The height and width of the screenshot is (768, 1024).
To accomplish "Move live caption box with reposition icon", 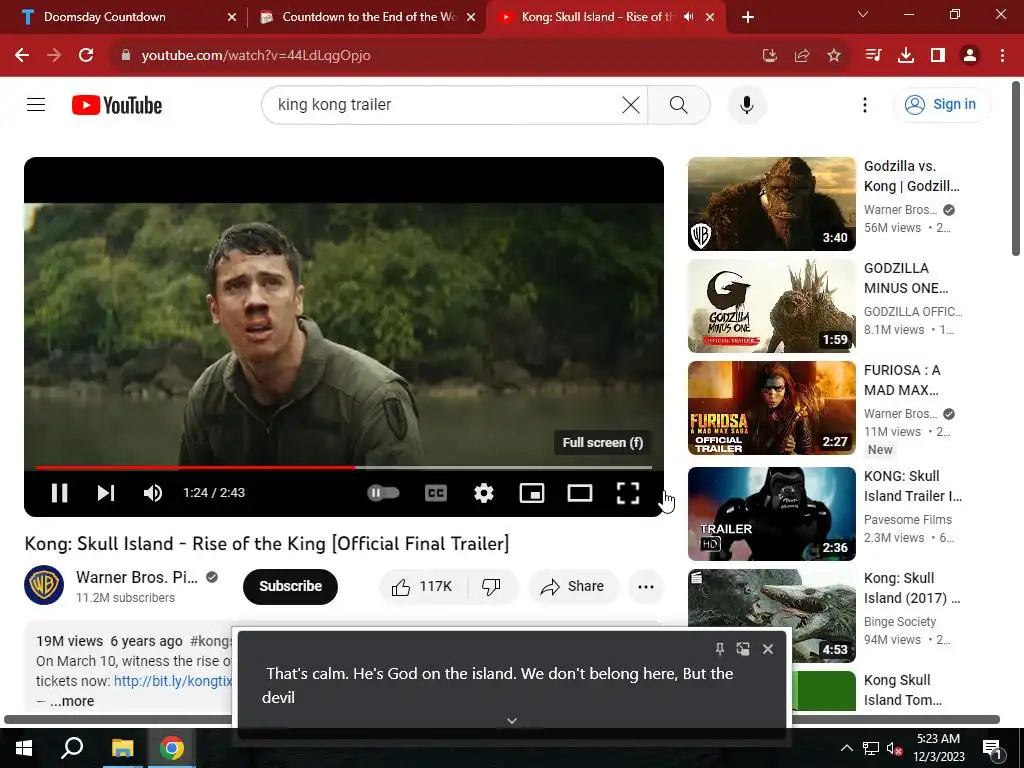I will pyautogui.click(x=743, y=648).
